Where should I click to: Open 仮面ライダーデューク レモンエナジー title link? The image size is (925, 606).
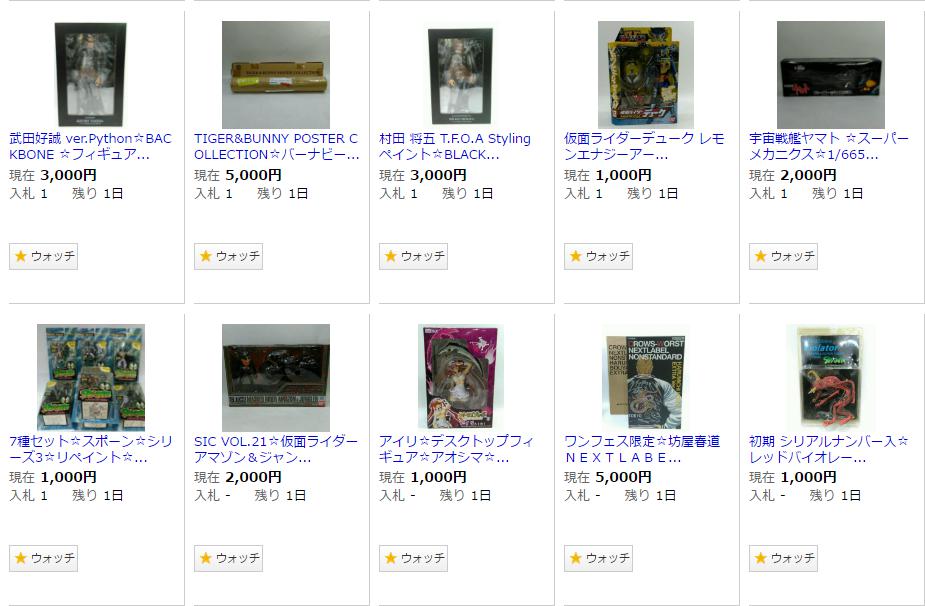pyautogui.click(x=644, y=146)
